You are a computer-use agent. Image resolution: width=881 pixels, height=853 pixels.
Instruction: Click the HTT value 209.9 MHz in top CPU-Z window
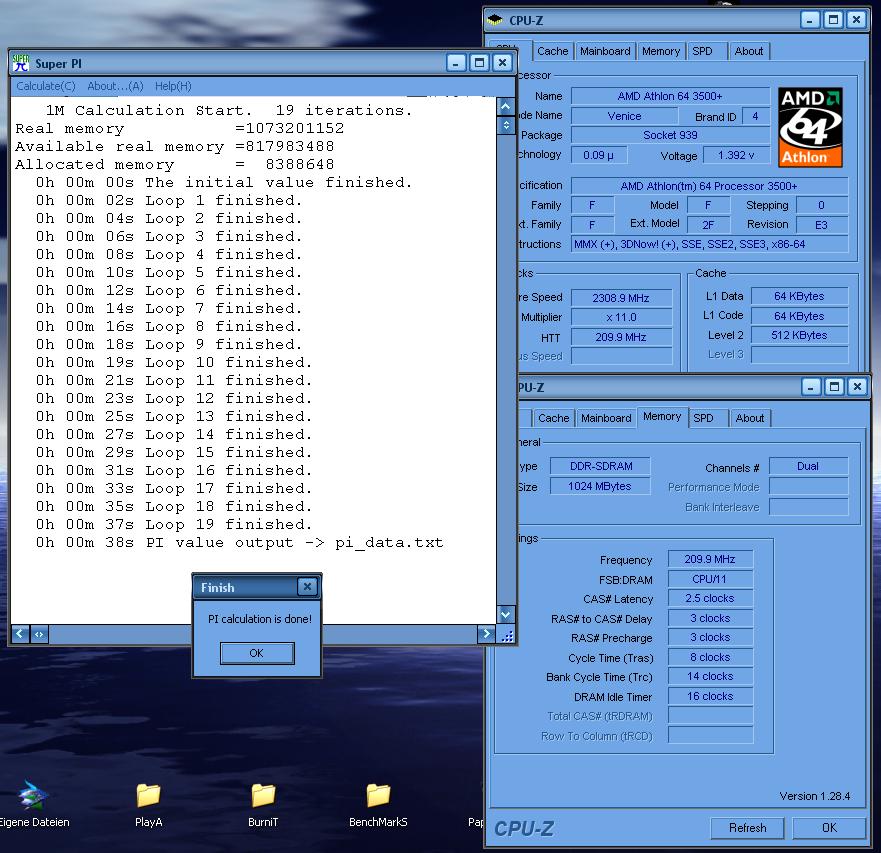point(621,337)
